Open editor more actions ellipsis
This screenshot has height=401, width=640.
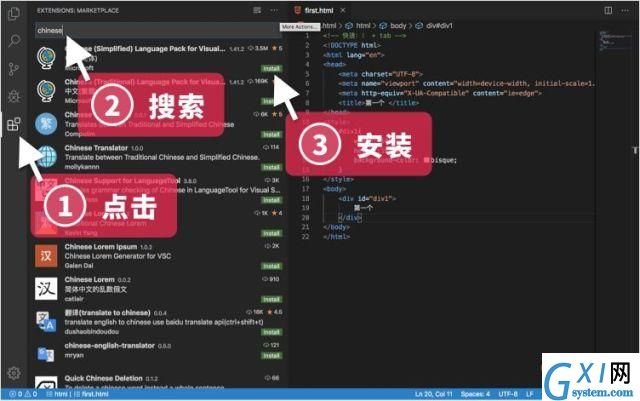click(x=625, y=10)
